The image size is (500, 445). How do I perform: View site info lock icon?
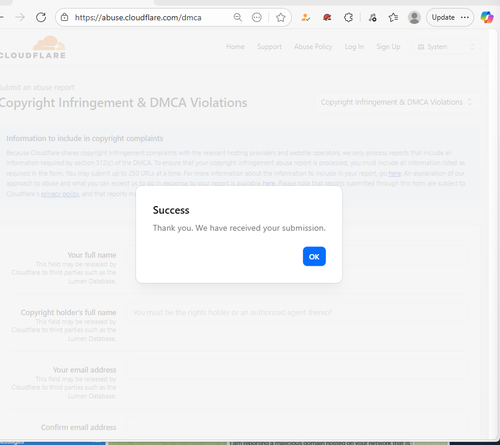[x=65, y=17]
